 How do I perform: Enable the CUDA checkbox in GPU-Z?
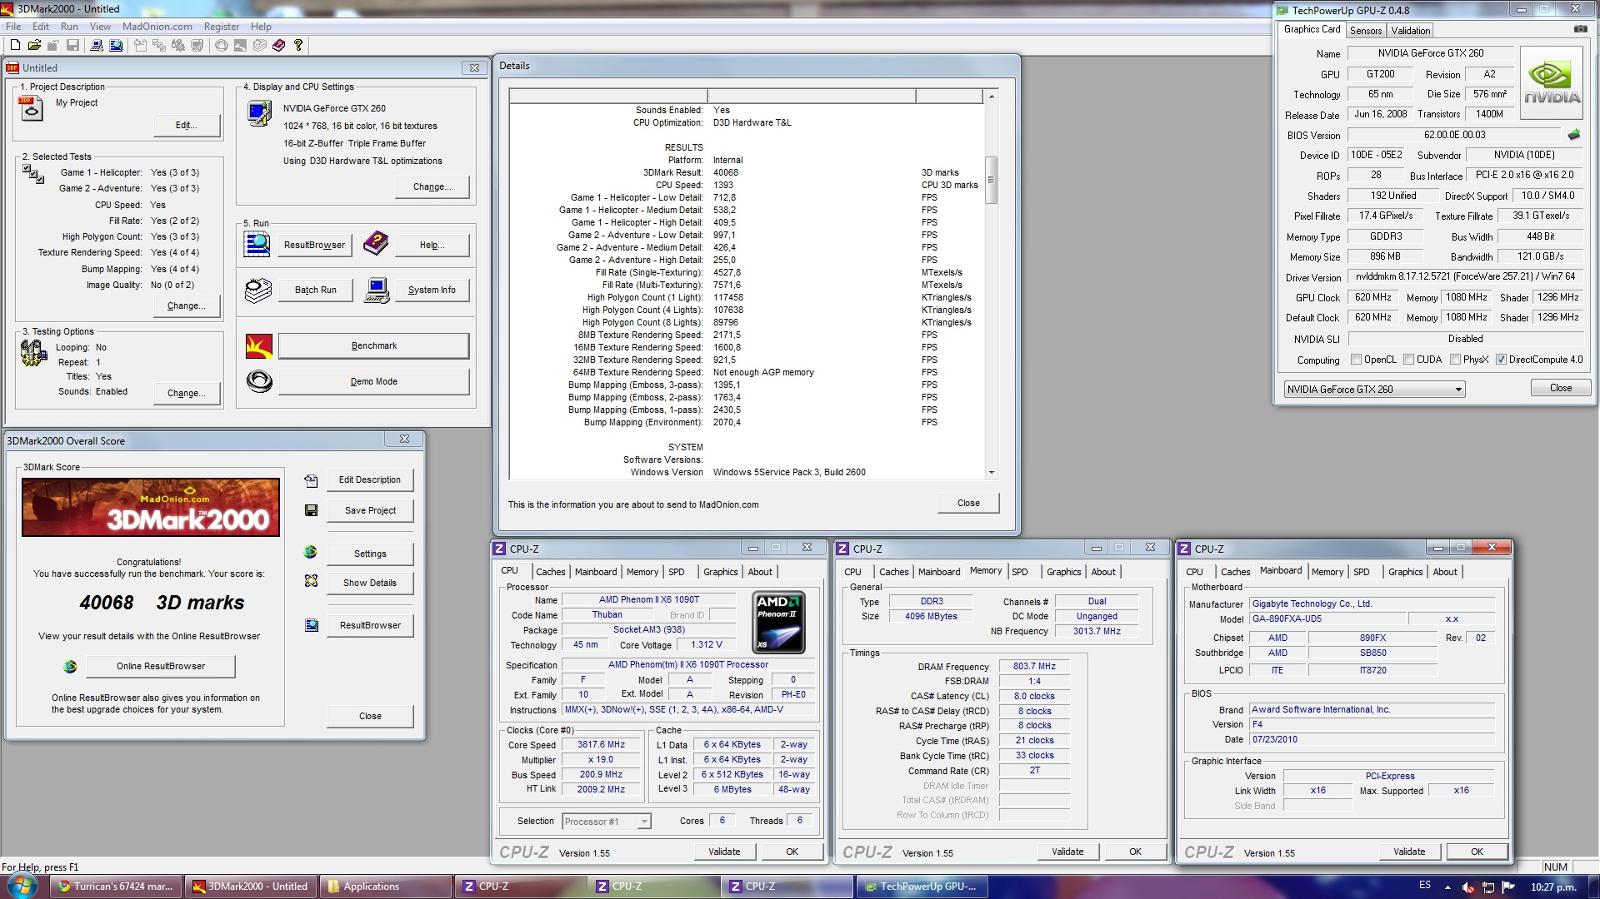tap(1408, 359)
